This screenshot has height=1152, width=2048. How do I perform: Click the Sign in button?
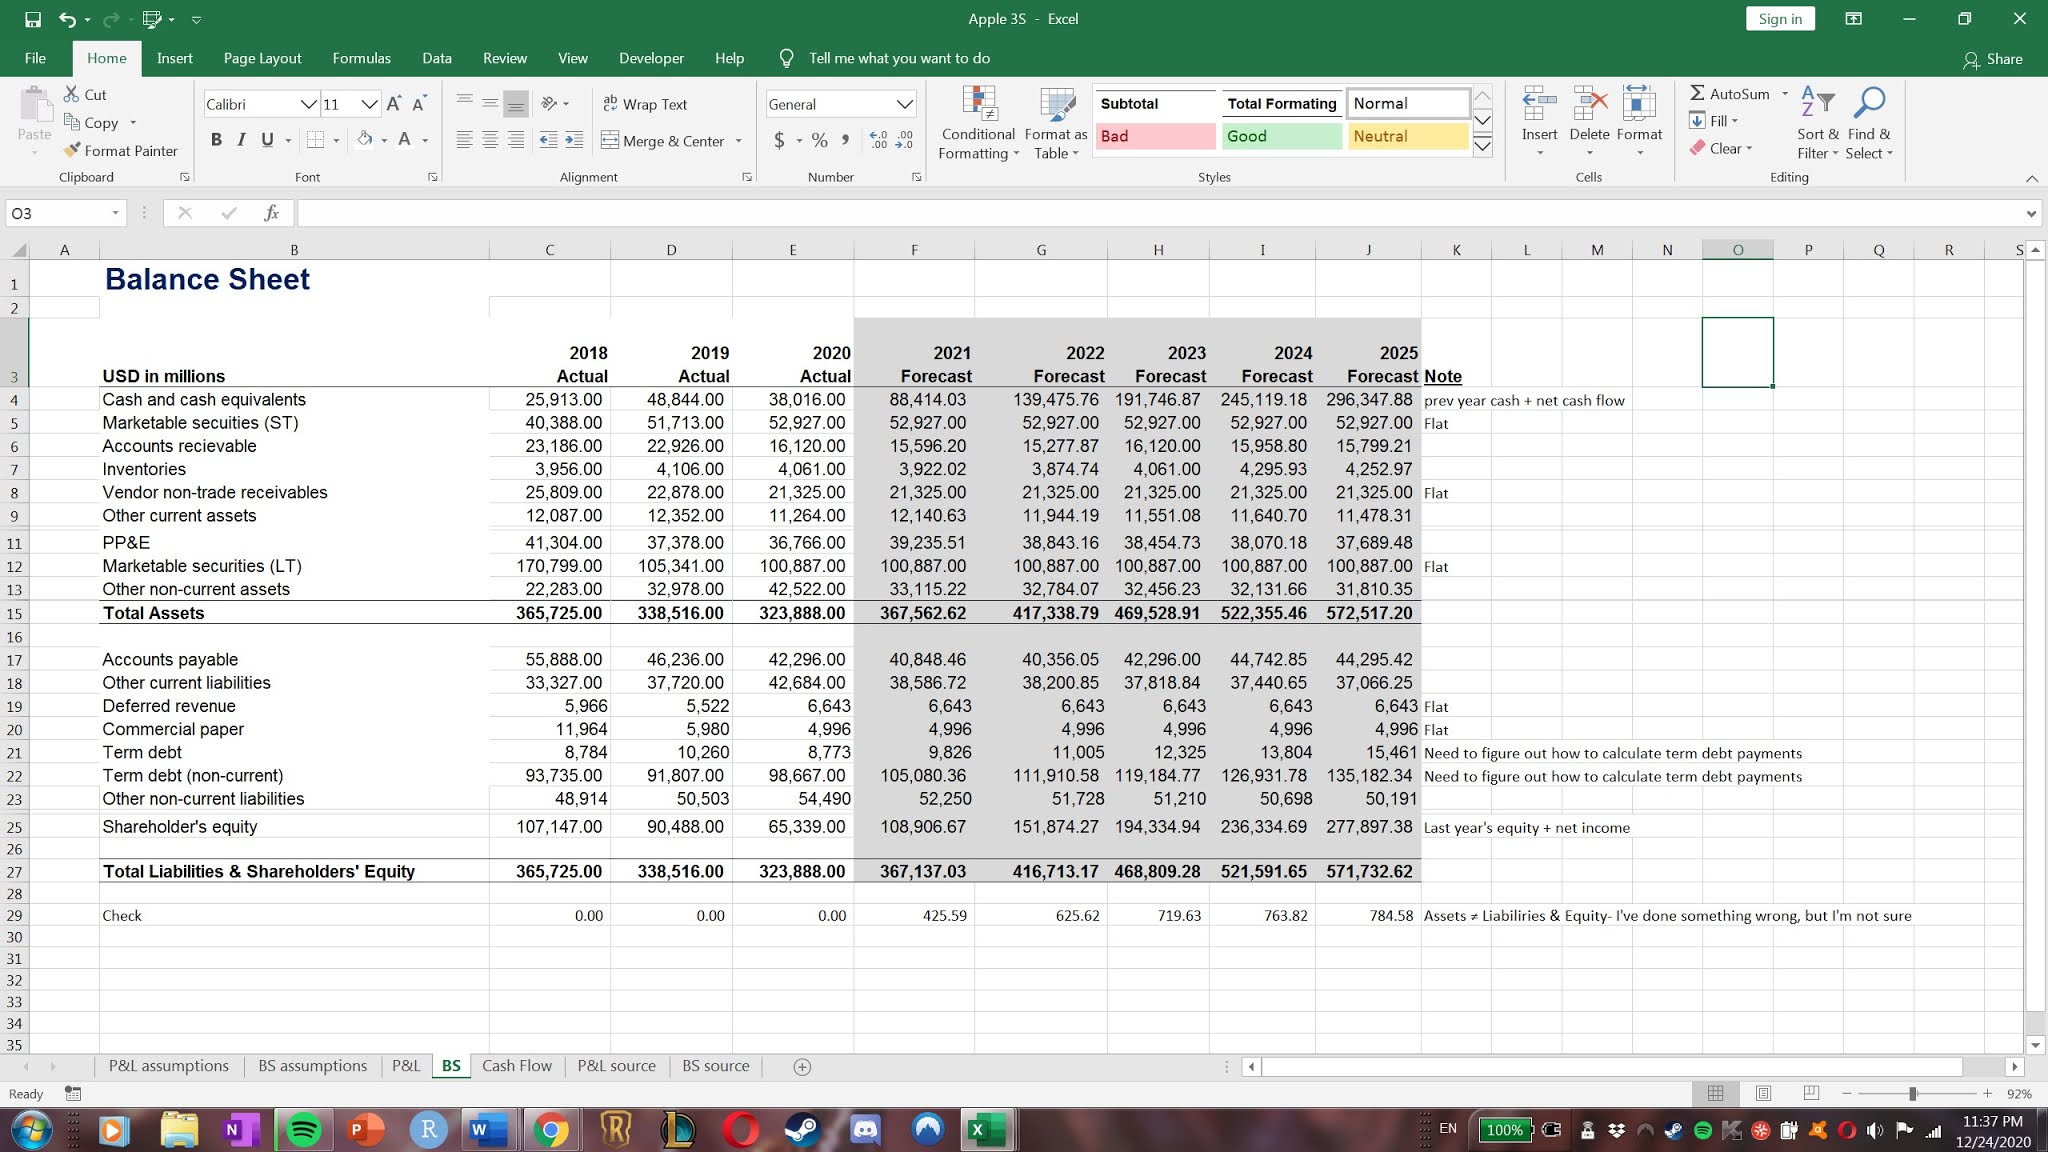click(x=1780, y=19)
